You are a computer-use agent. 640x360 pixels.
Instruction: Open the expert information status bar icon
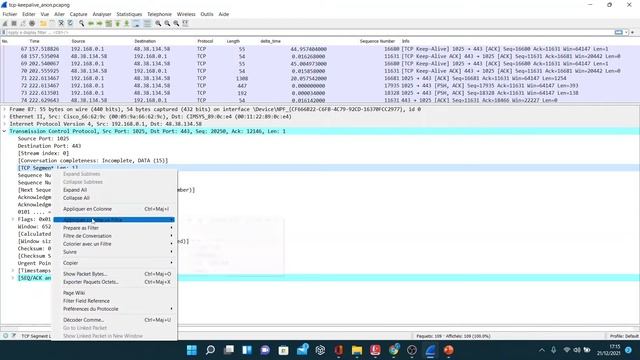click(5, 336)
